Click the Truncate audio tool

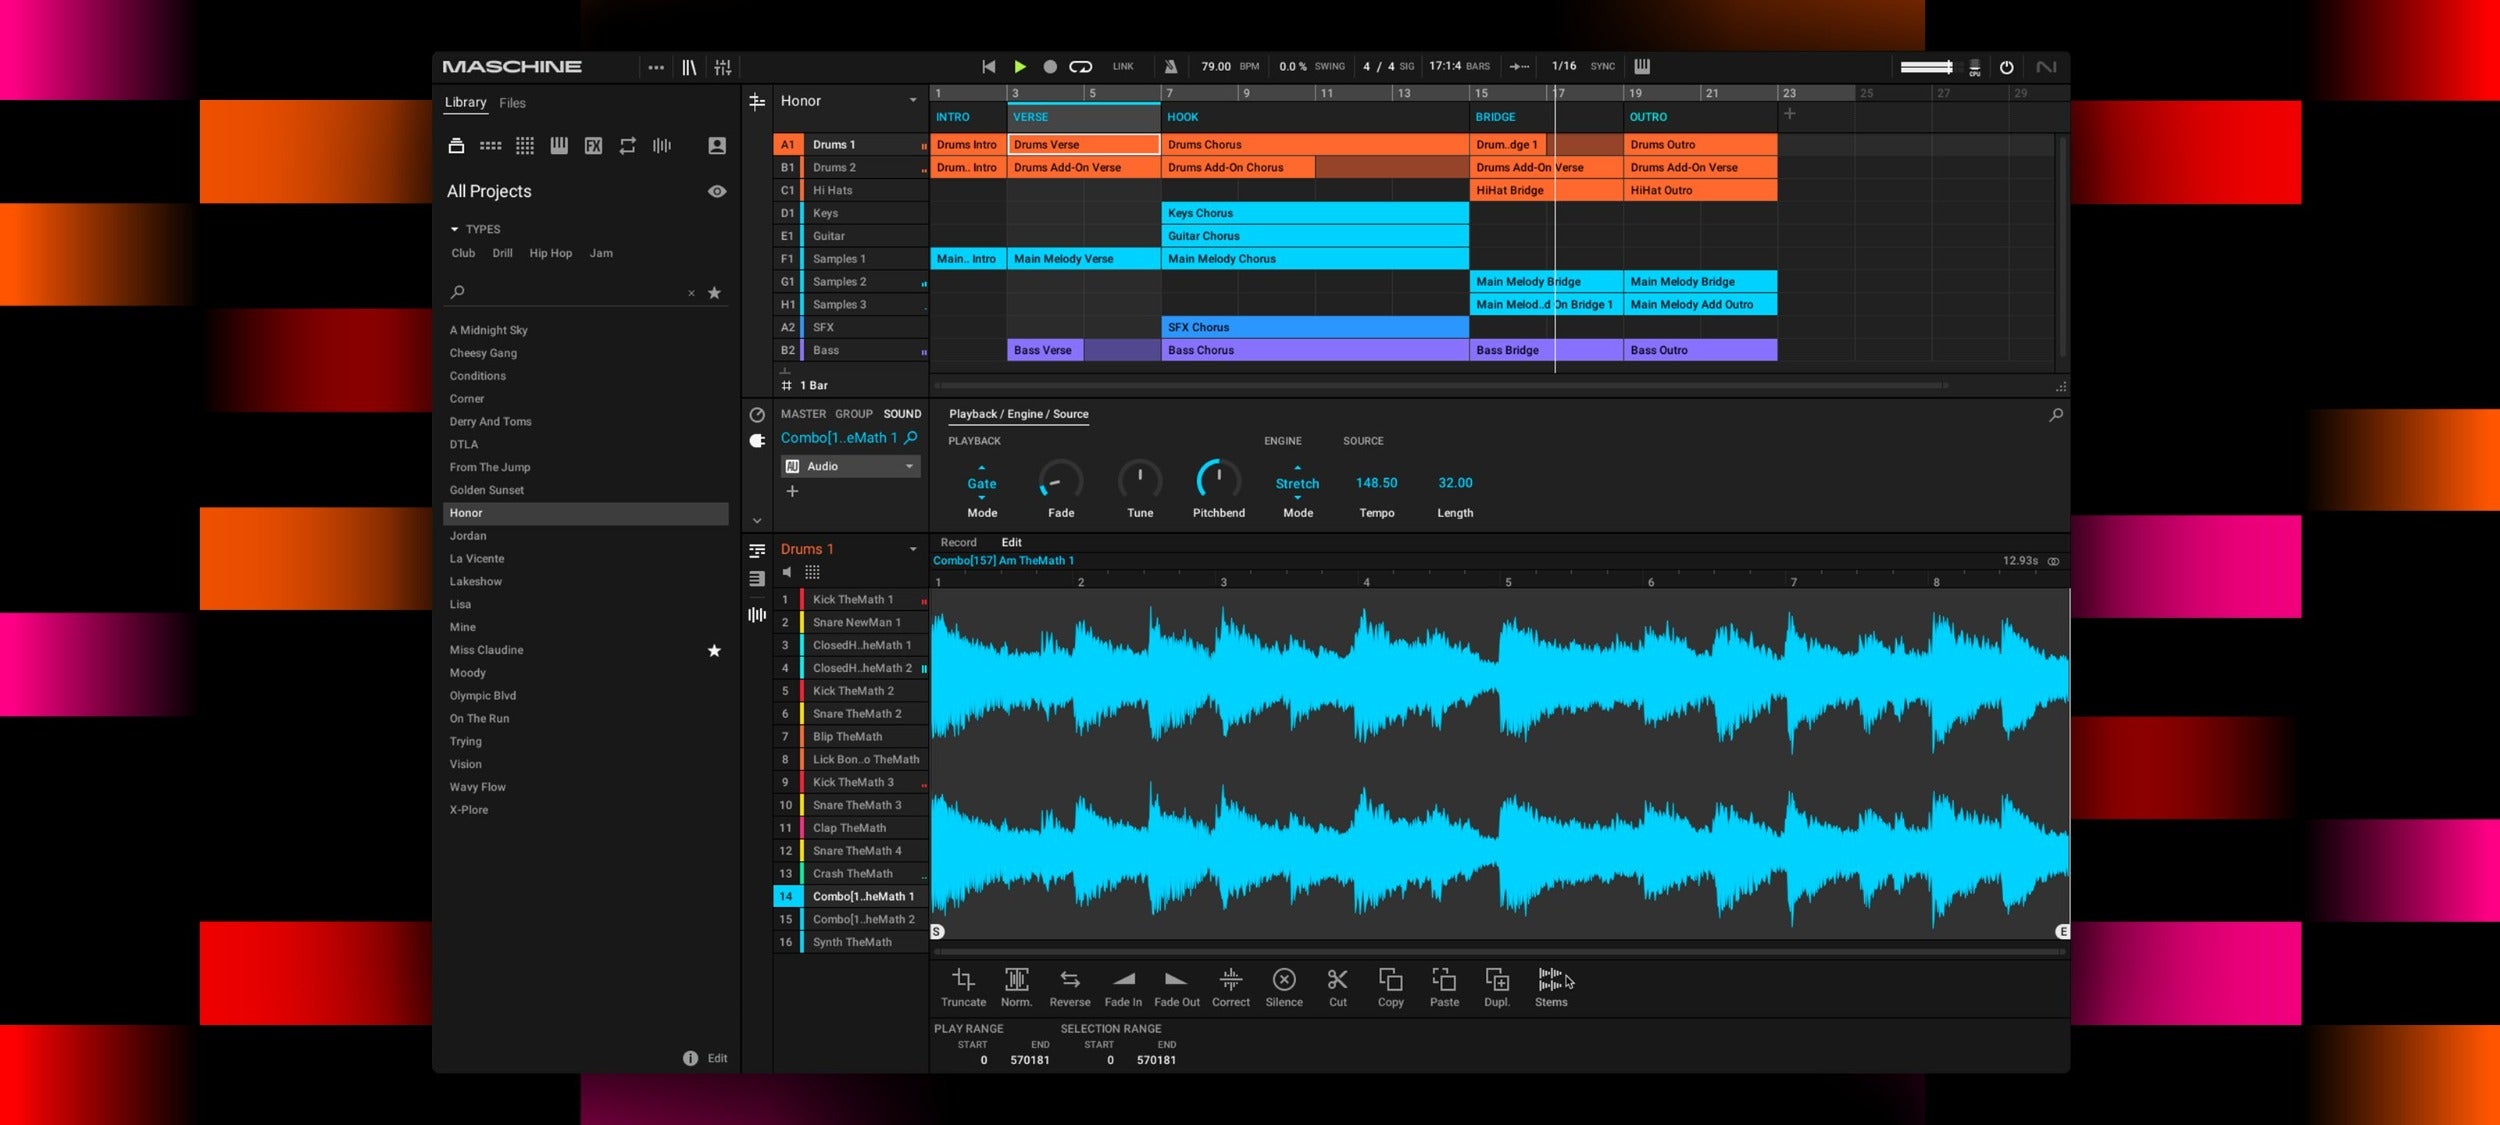[963, 980]
